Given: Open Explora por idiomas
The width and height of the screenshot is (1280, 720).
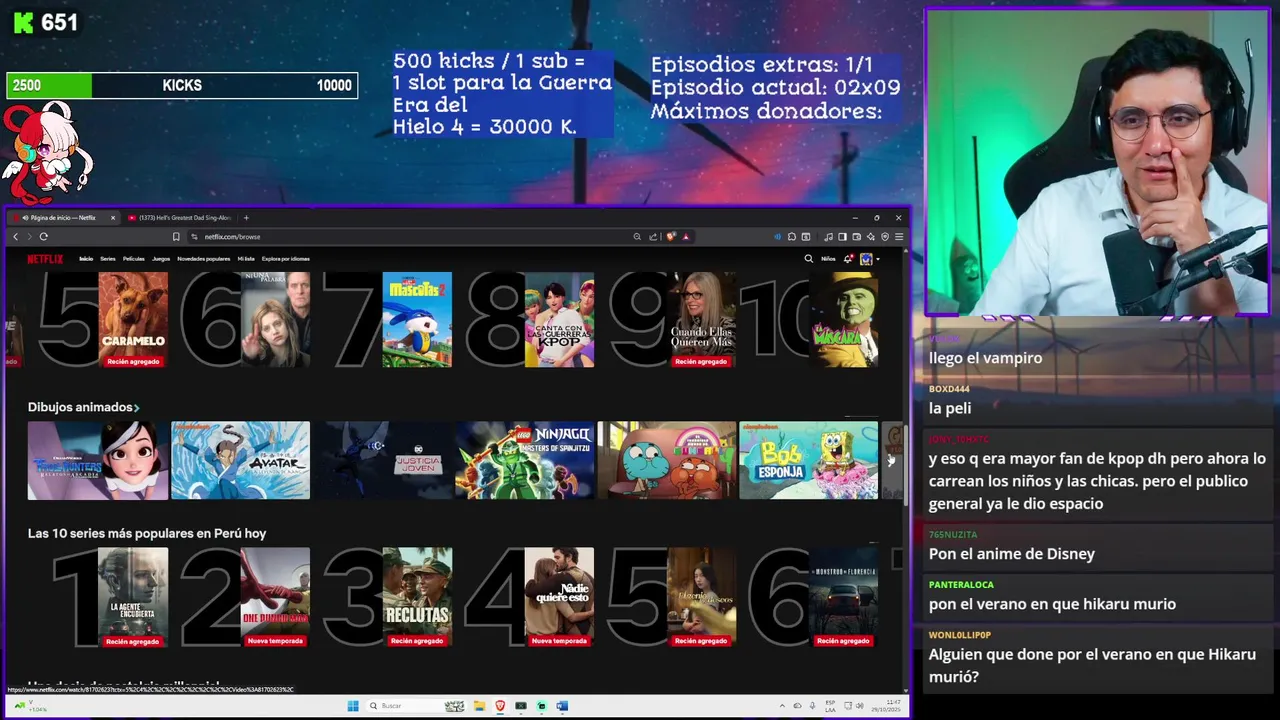Looking at the screenshot, I should (x=286, y=259).
